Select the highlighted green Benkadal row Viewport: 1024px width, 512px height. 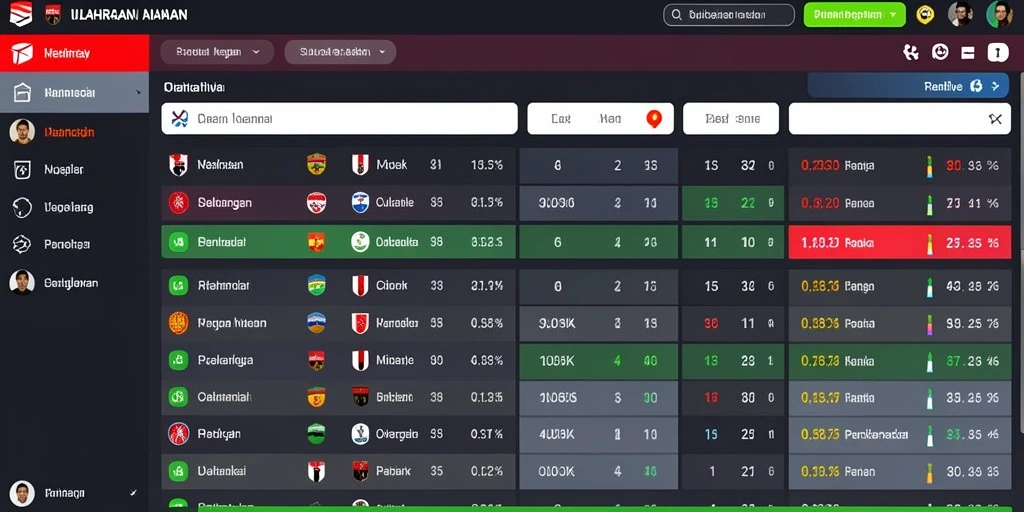[x=338, y=242]
